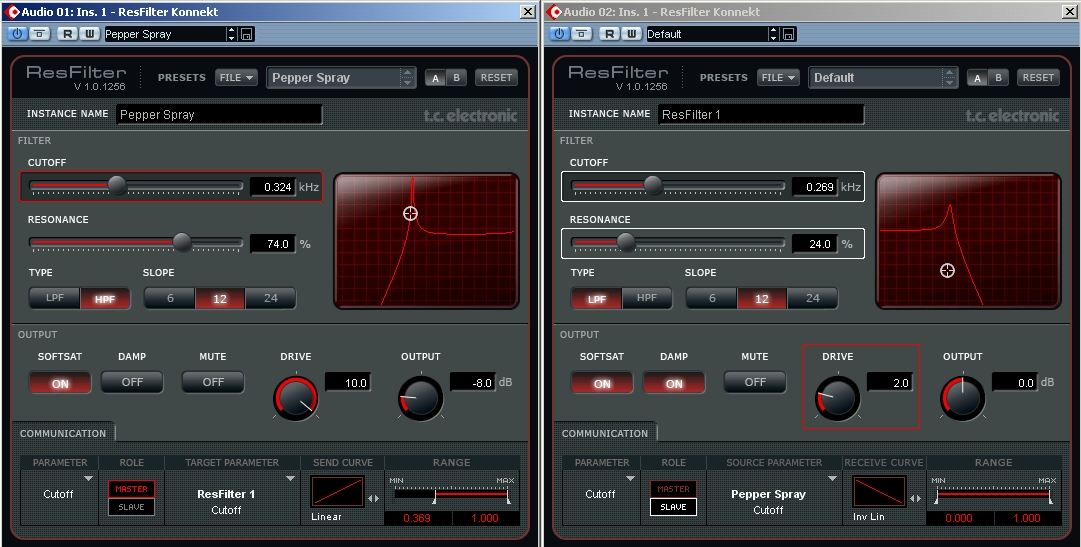Toggle SOFTSAT ON in ResFilter 1
This screenshot has width=1081, height=547.
click(602, 383)
